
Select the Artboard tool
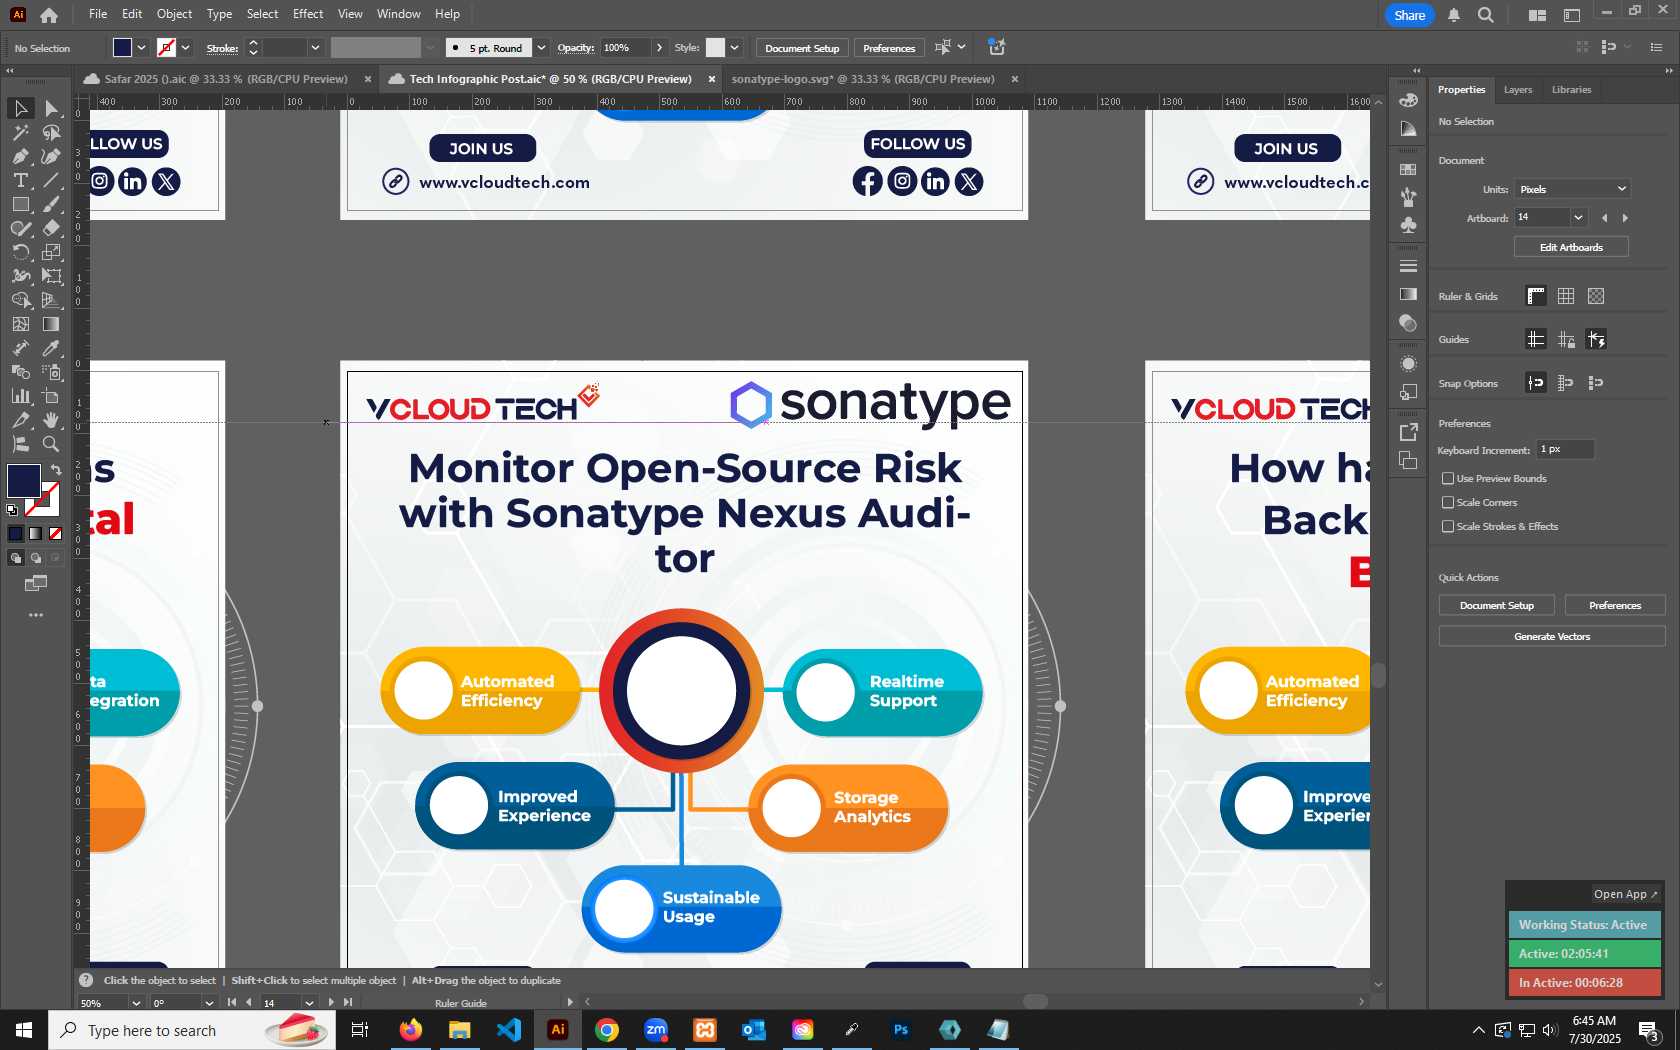click(52, 396)
